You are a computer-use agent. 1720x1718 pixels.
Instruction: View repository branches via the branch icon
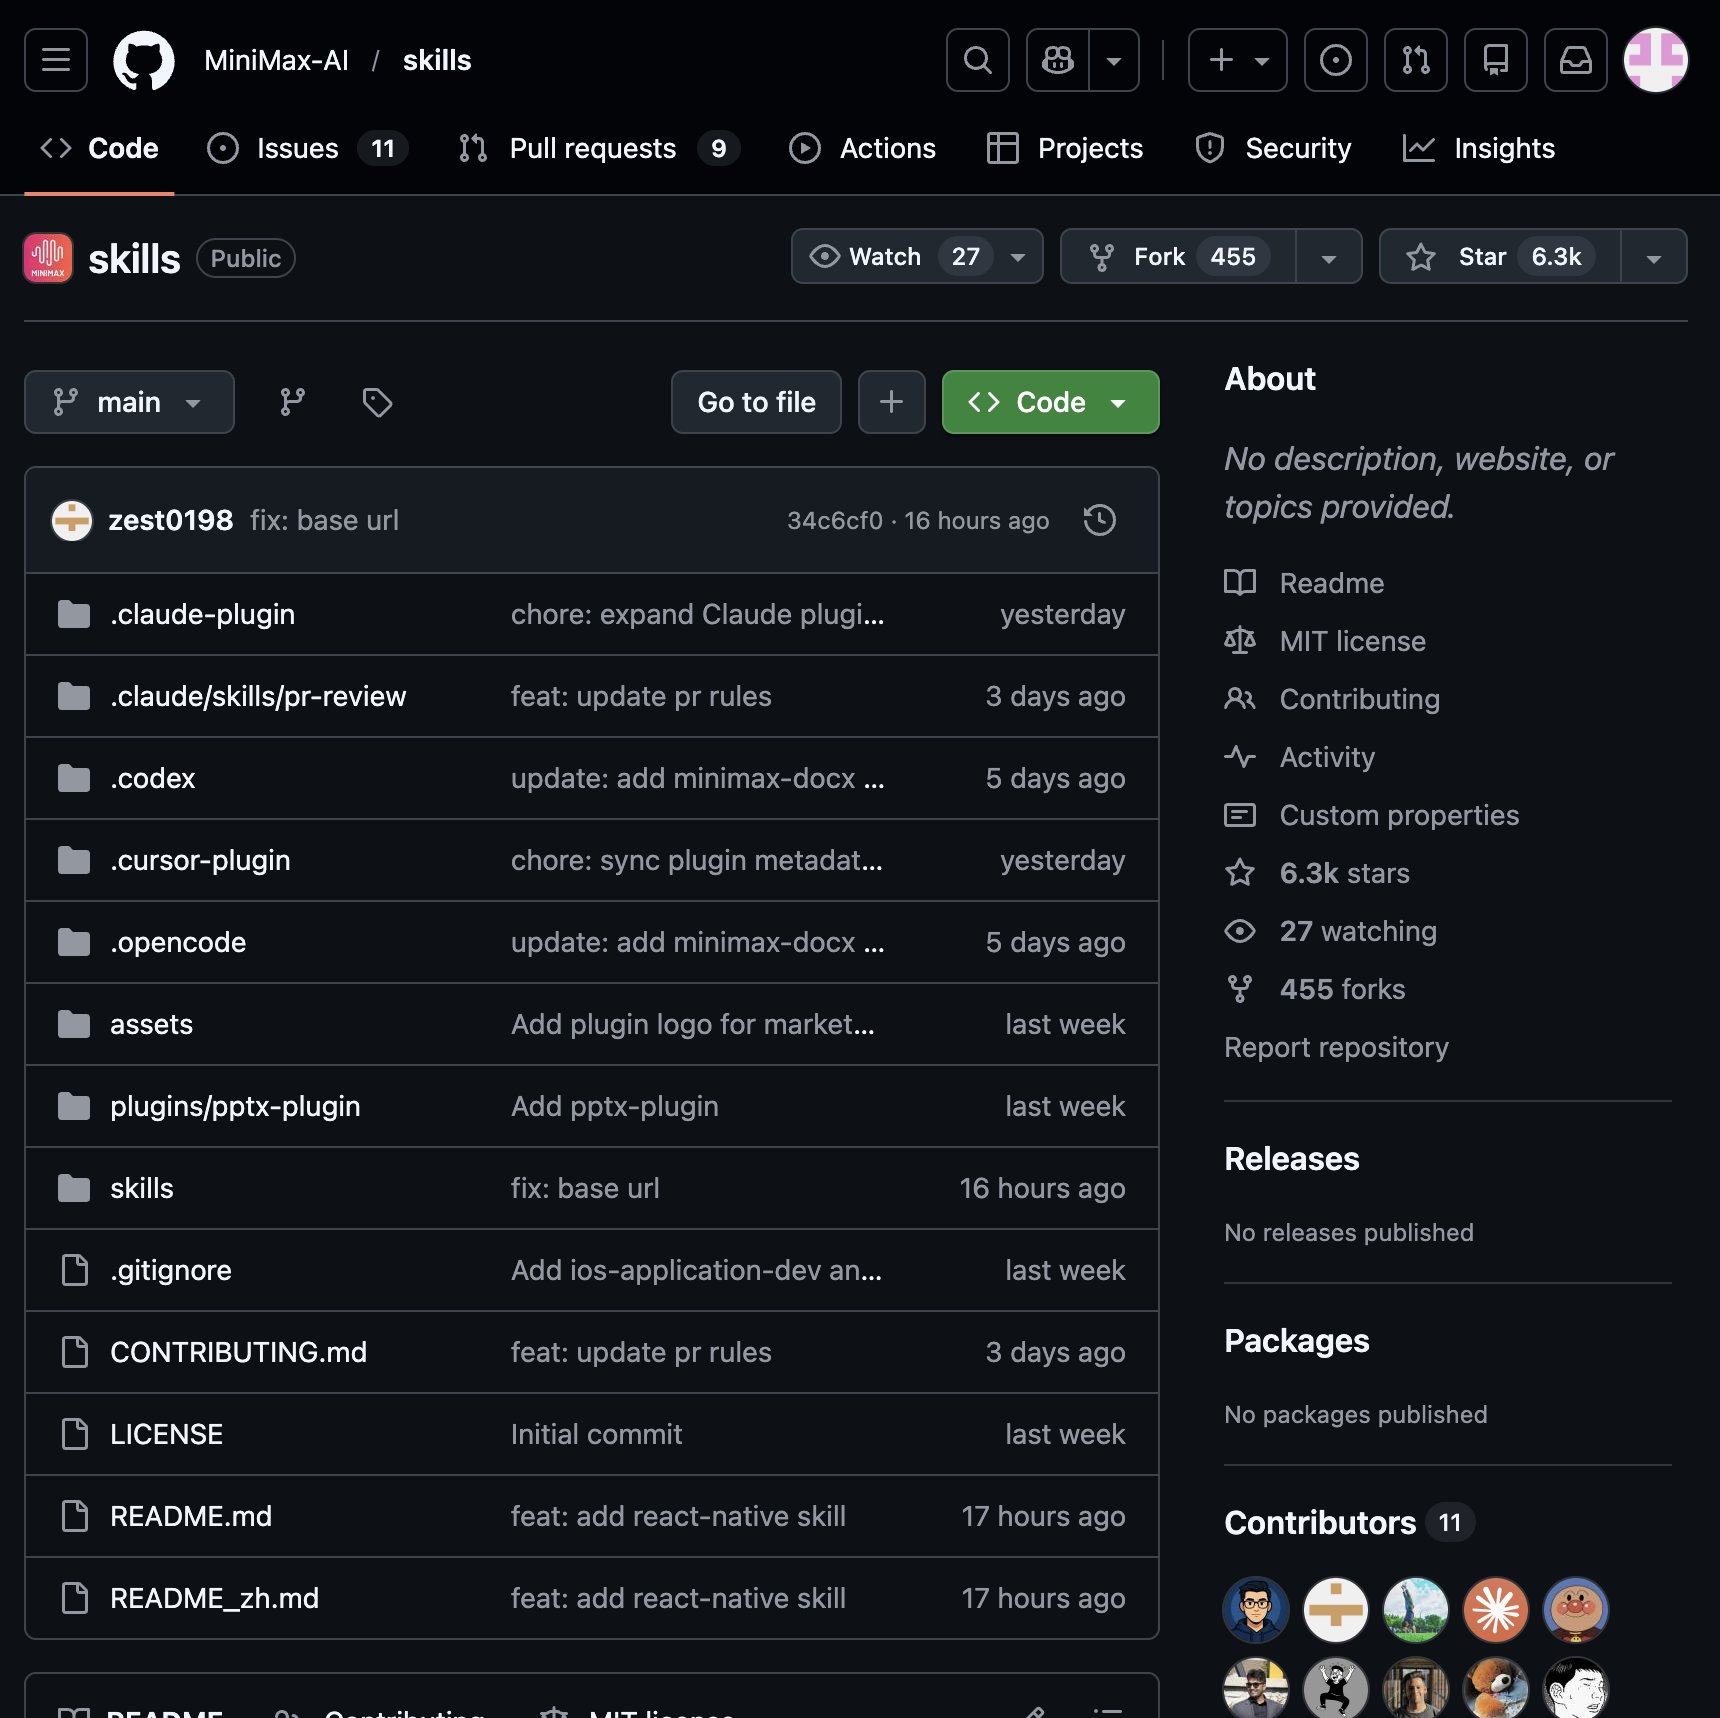coord(291,402)
